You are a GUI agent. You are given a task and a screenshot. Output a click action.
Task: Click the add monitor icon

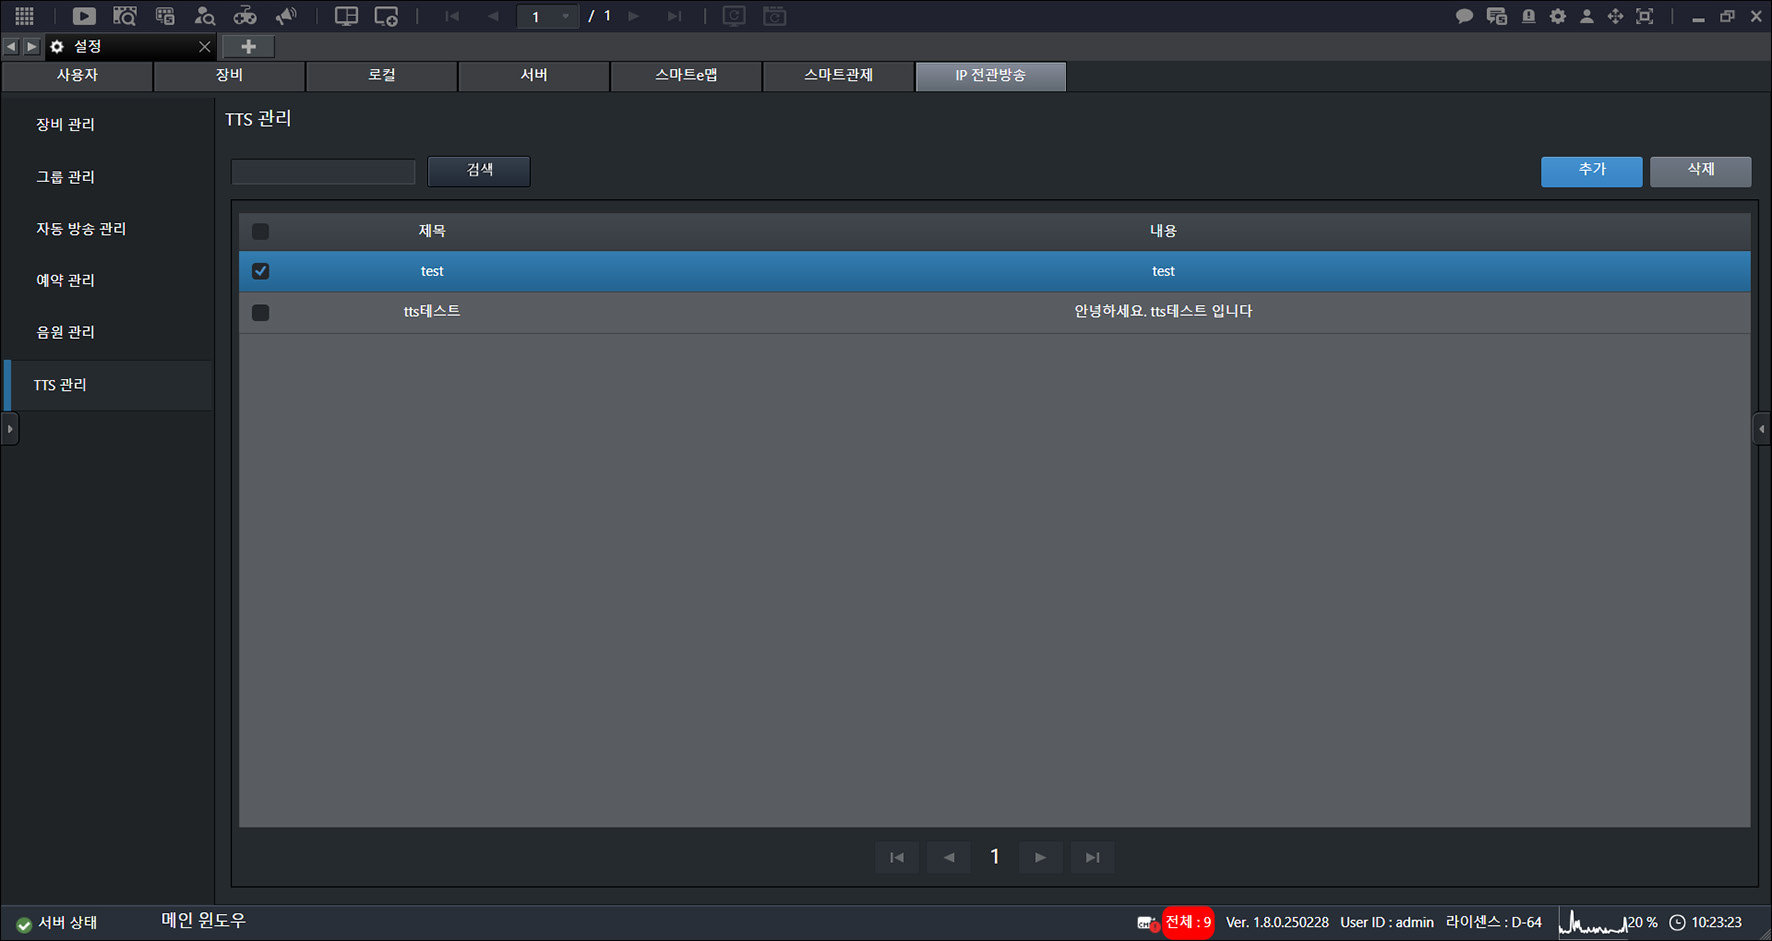386,16
